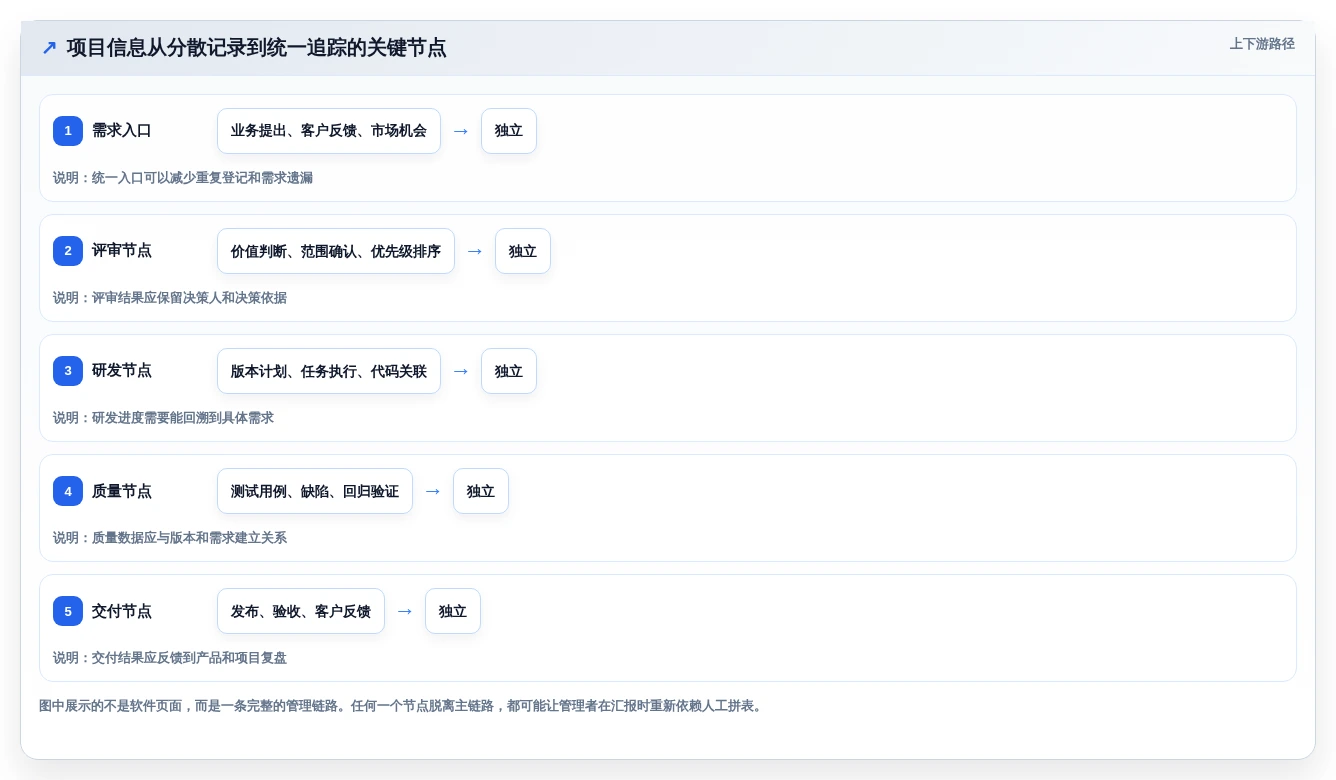Click the arrow in the 研发节点 row
The width and height of the screenshot is (1336, 780).
[461, 371]
